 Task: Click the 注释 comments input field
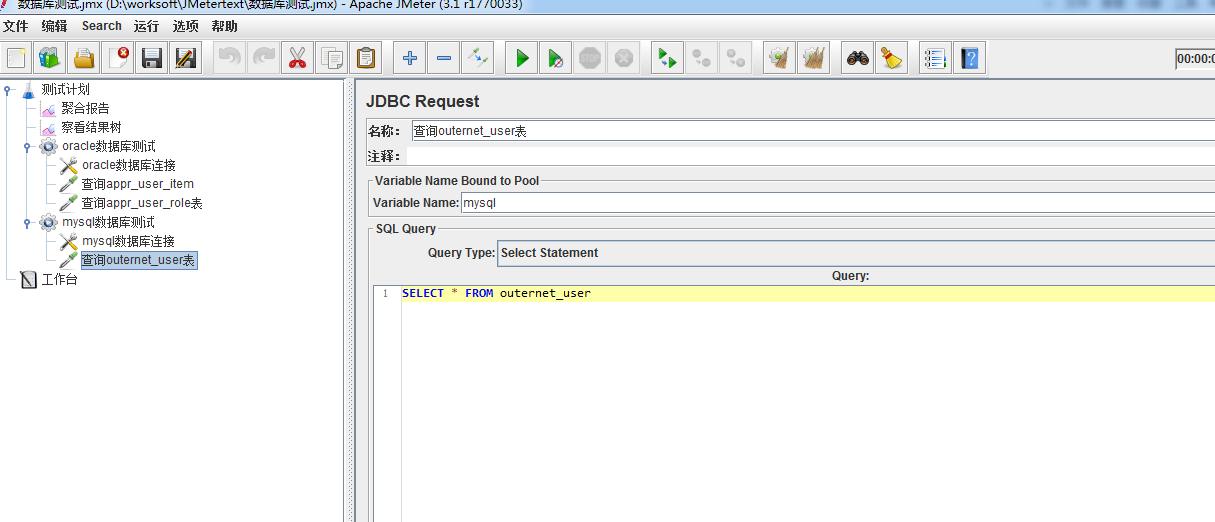point(810,156)
